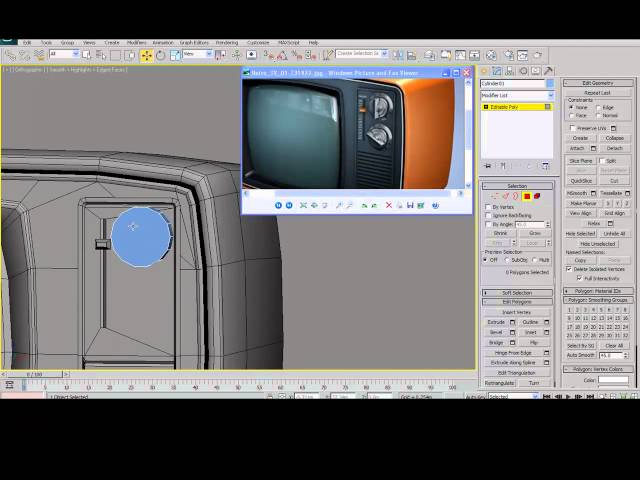Open the View reference coordinate dropdown
Screen dimensions: 640x480
198,54
